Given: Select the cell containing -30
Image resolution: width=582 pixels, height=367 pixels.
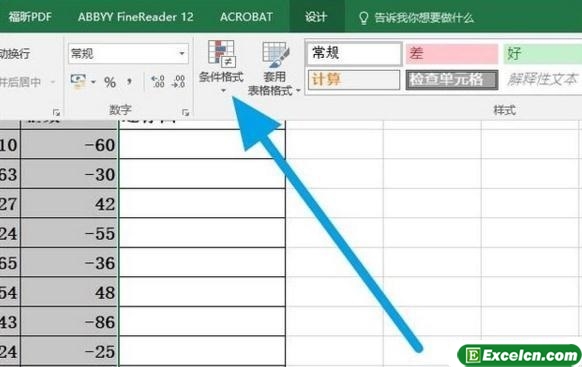Looking at the screenshot, I should (x=69, y=174).
